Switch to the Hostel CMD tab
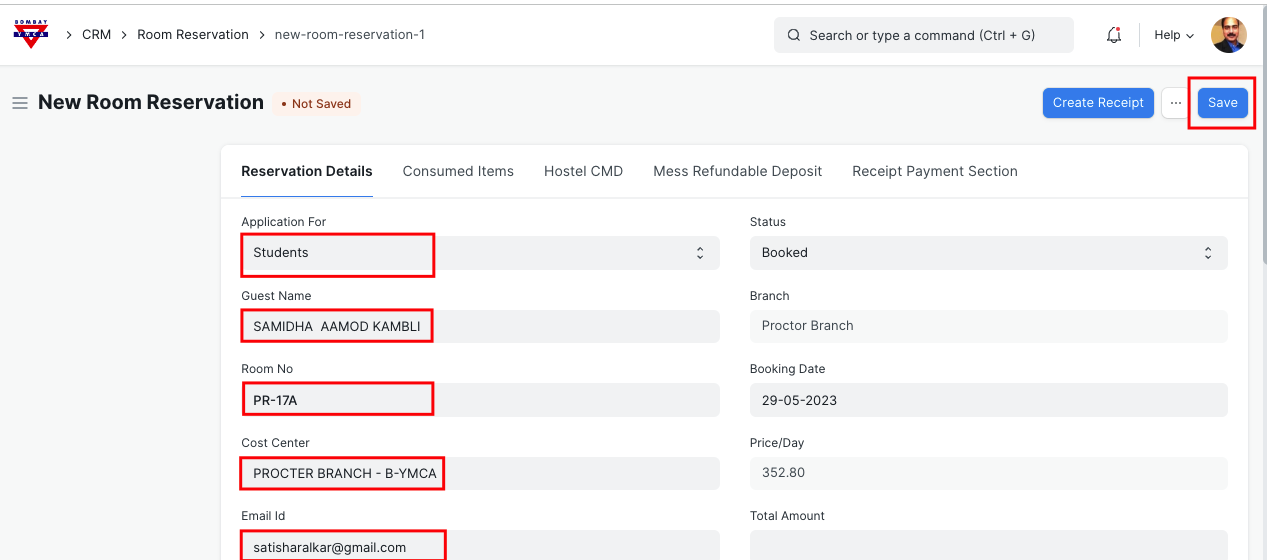Screen dimensions: 1267x560 point(583,171)
